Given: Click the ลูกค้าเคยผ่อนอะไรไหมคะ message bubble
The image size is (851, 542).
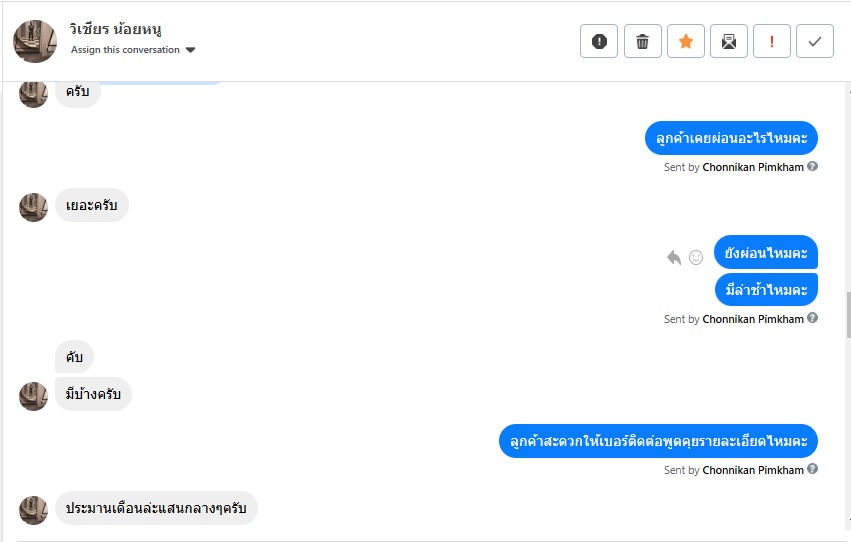Looking at the screenshot, I should click(731, 138).
